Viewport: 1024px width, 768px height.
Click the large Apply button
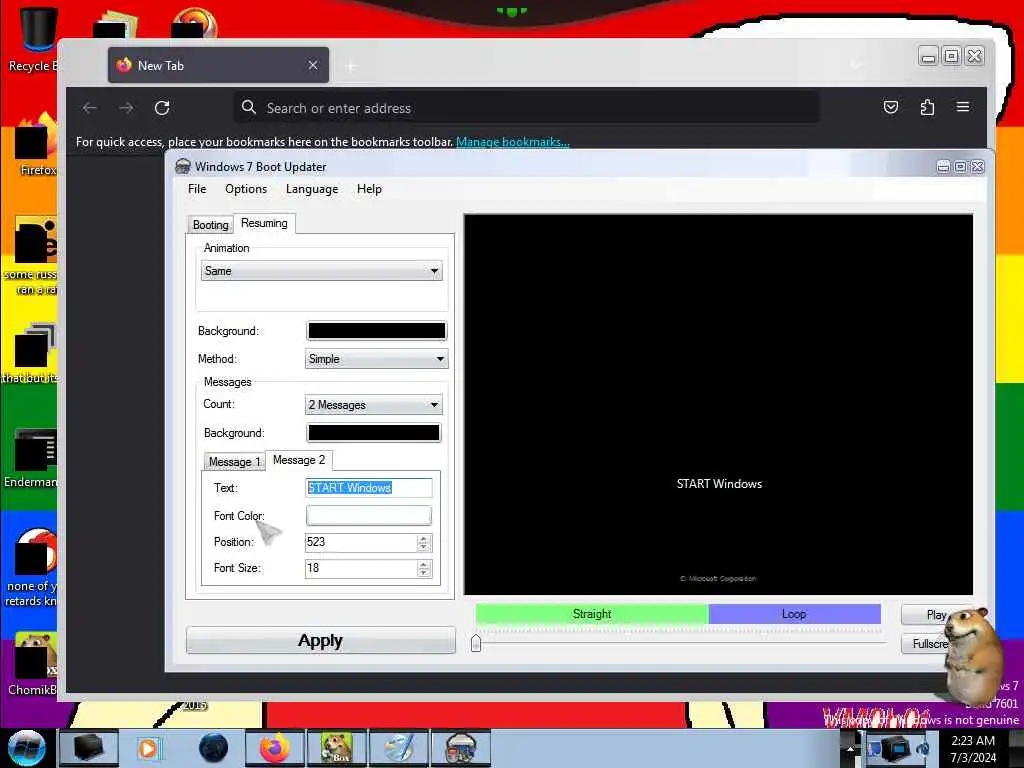(321, 641)
